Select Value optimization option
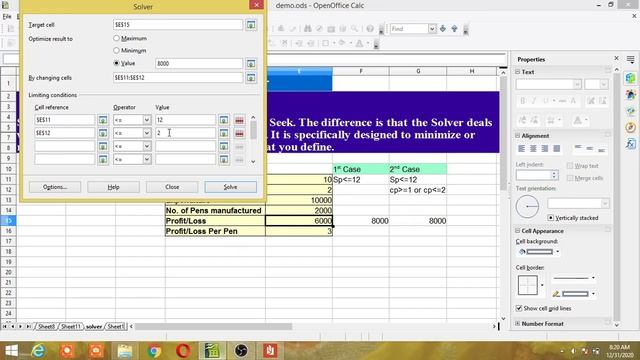Image resolution: width=640 pixels, height=360 pixels. pyautogui.click(x=116, y=63)
